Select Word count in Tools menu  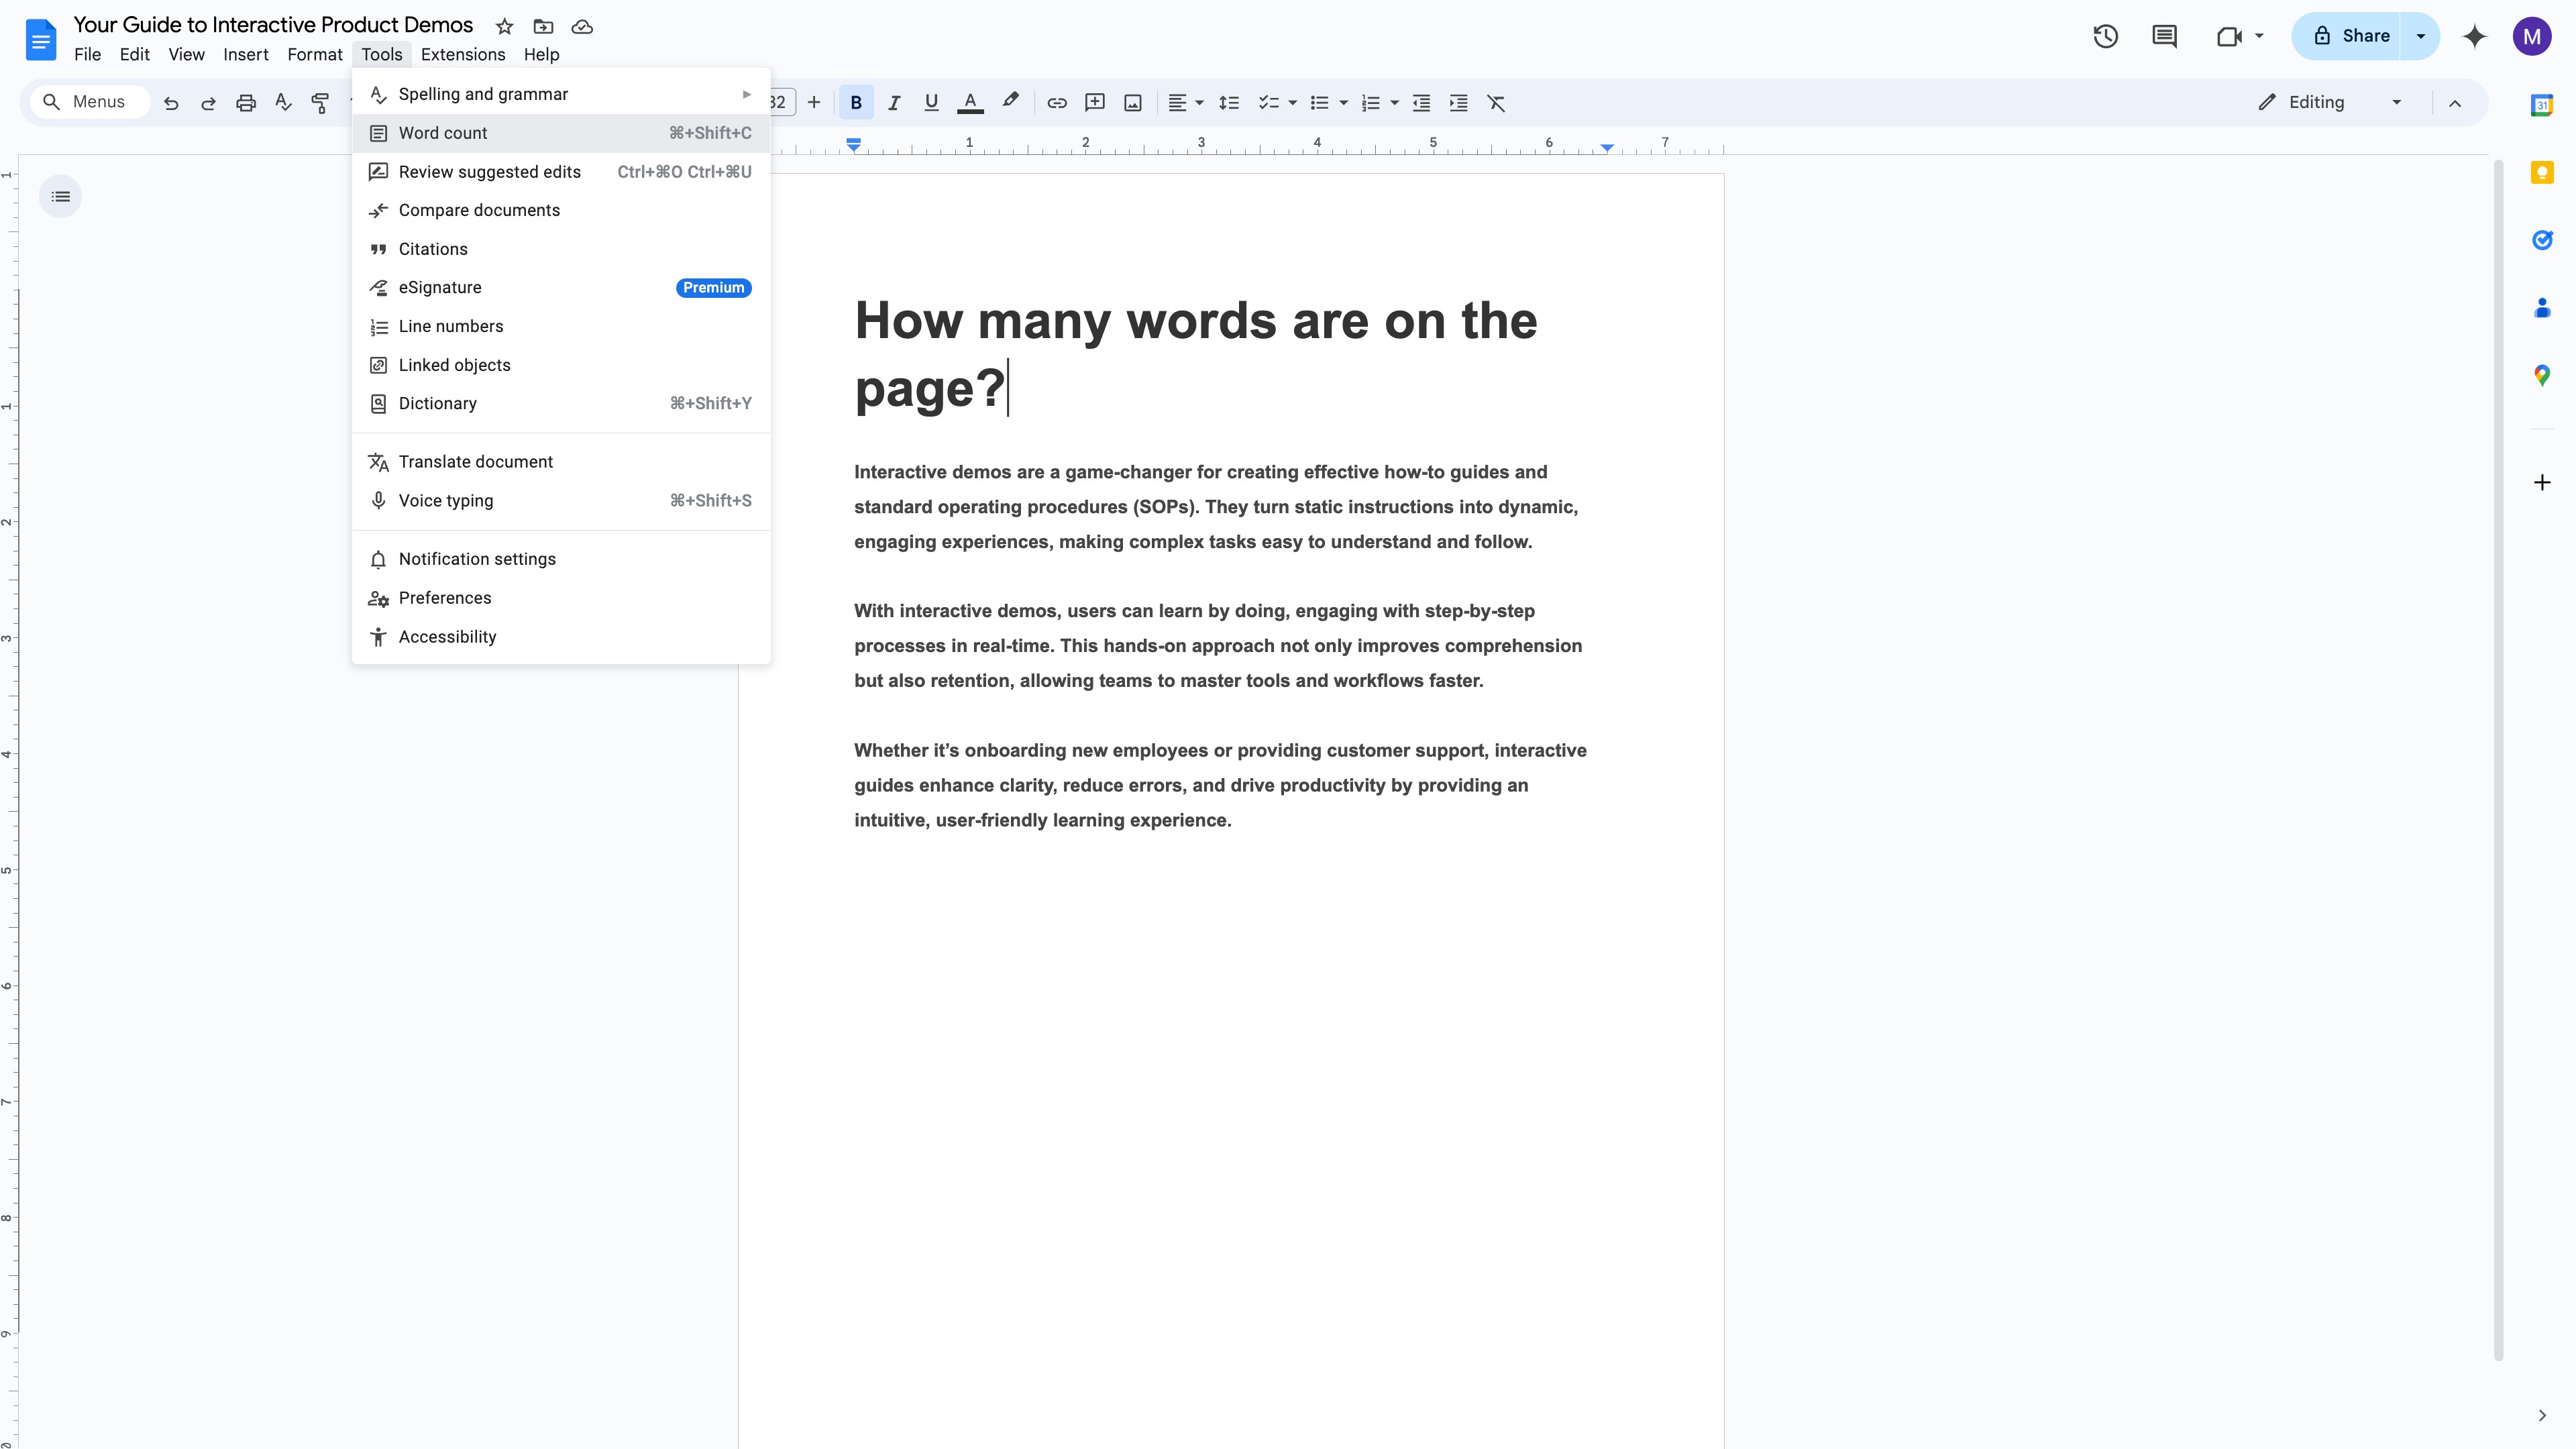561,133
